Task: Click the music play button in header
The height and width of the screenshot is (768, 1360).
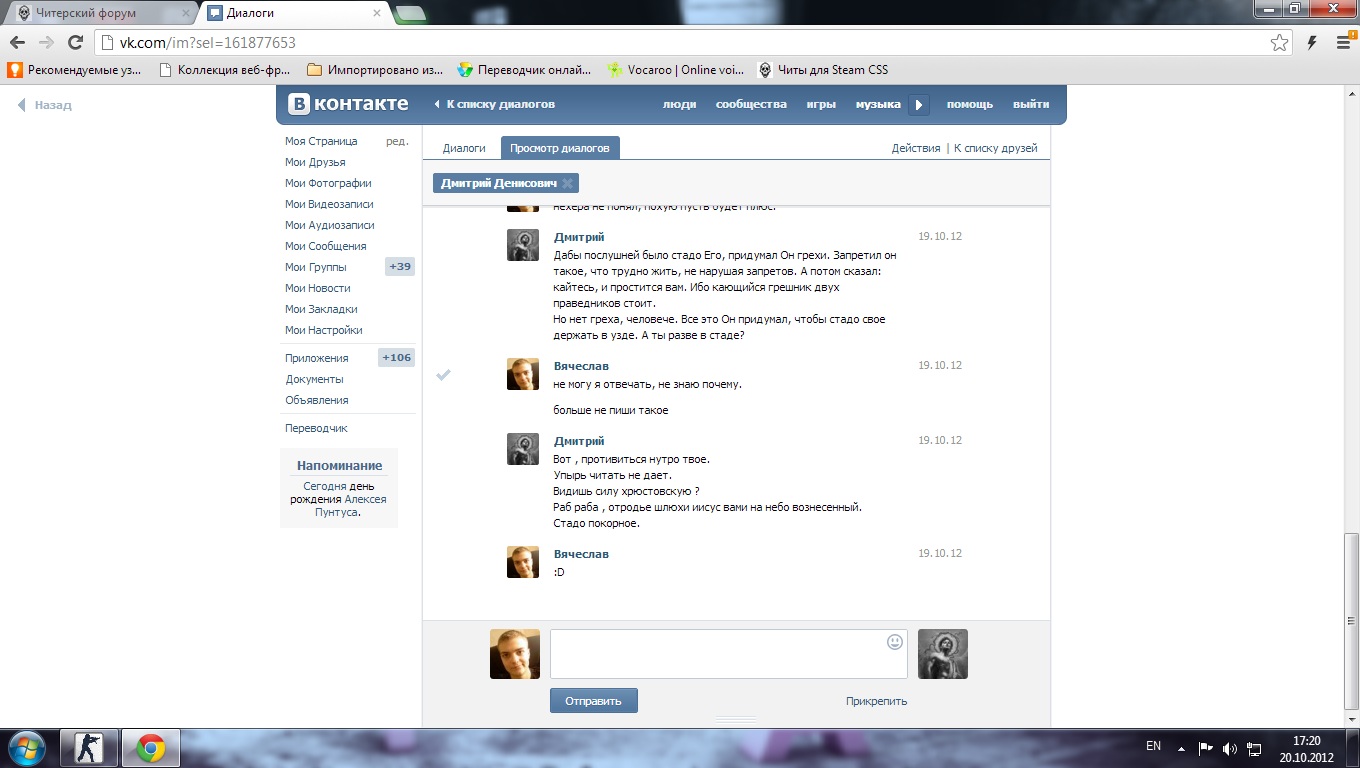Action: (919, 105)
